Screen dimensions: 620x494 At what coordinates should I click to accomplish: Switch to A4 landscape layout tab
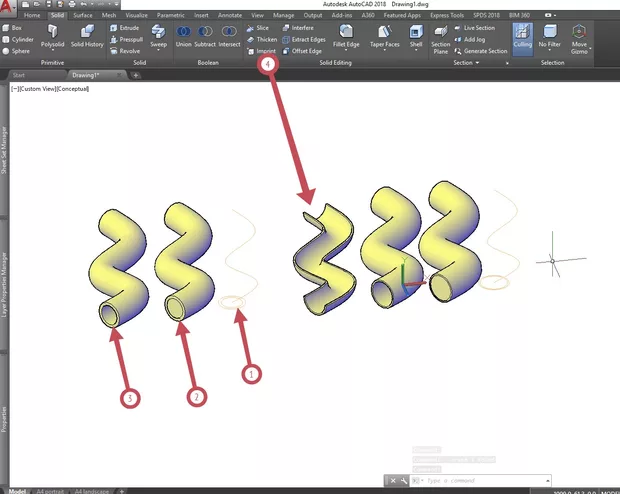[x=91, y=491]
